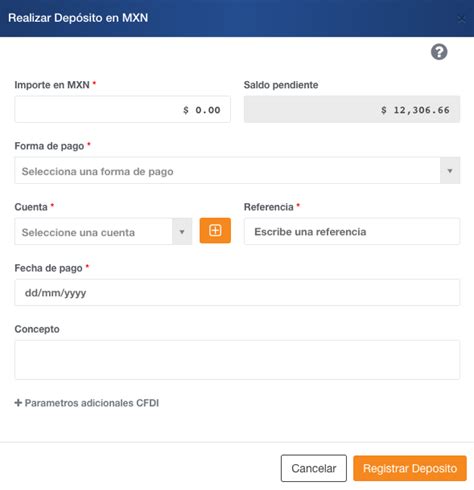This screenshot has height=490, width=474.
Task: Close the deposit dialog with the X
Action: [461, 19]
